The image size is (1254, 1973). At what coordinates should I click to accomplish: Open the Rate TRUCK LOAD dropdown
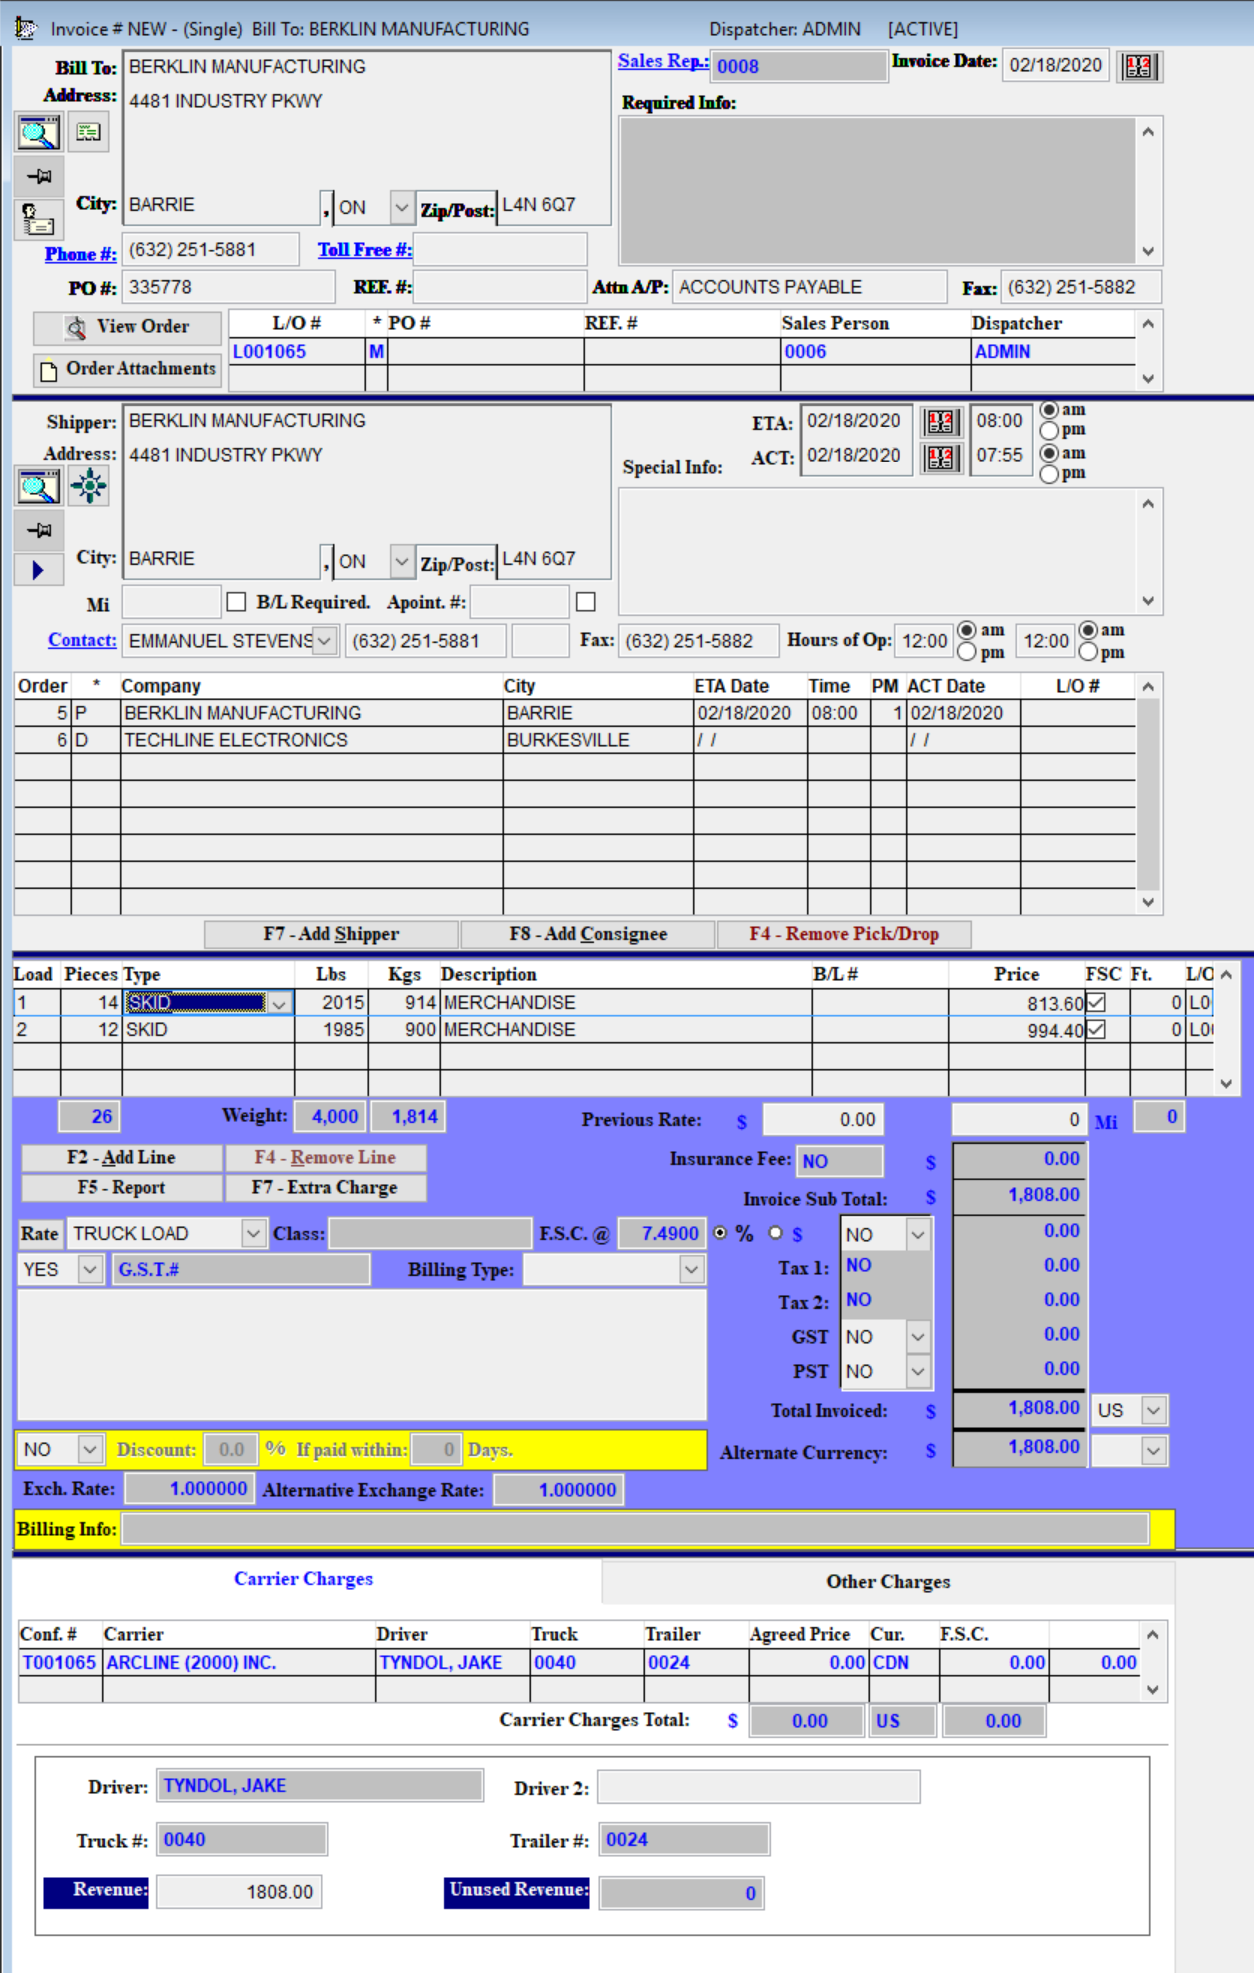pos(253,1234)
